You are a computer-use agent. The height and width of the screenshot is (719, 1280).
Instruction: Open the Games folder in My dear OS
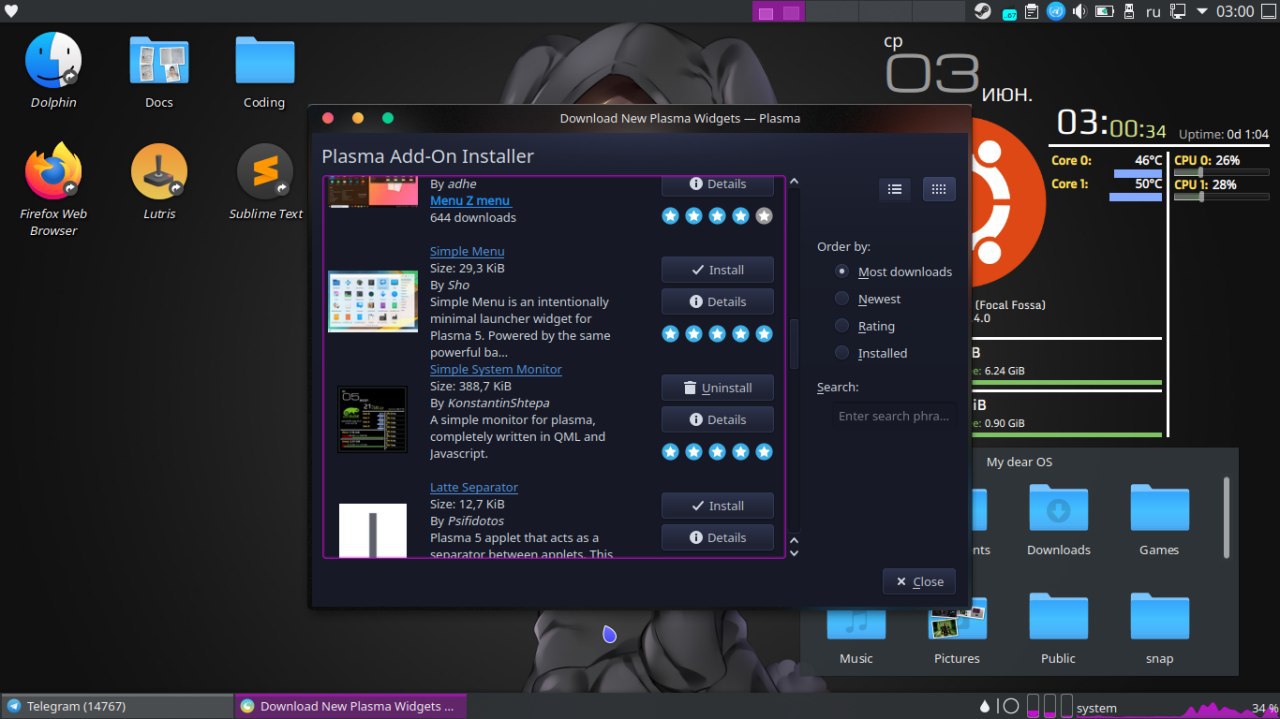pyautogui.click(x=1159, y=520)
